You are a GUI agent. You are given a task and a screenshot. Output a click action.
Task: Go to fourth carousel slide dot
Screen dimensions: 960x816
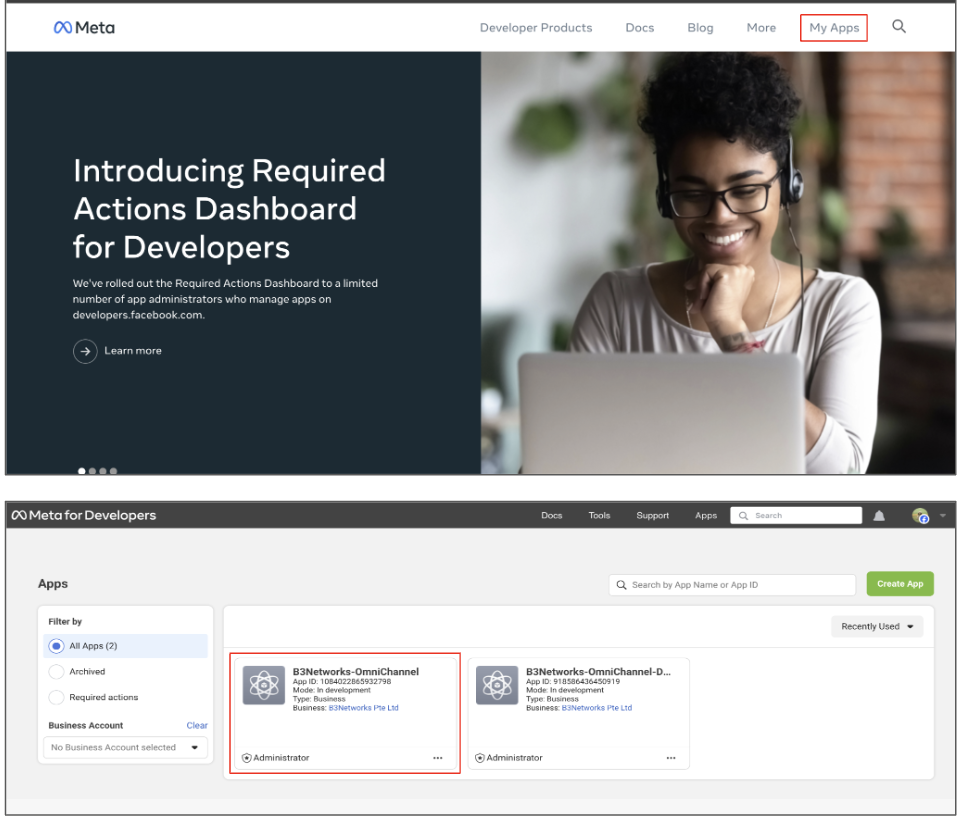(x=113, y=471)
